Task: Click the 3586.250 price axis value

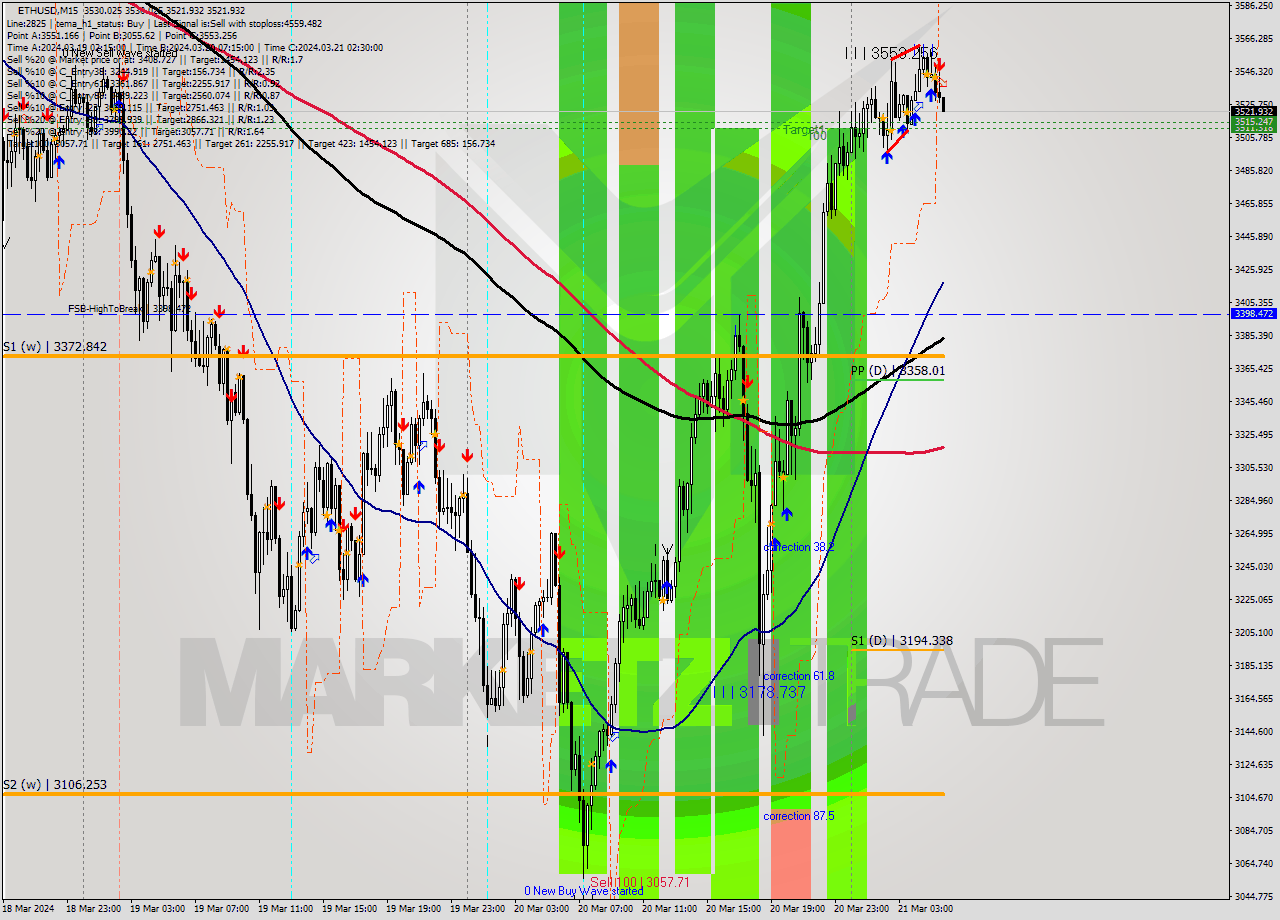Action: (x=1253, y=6)
